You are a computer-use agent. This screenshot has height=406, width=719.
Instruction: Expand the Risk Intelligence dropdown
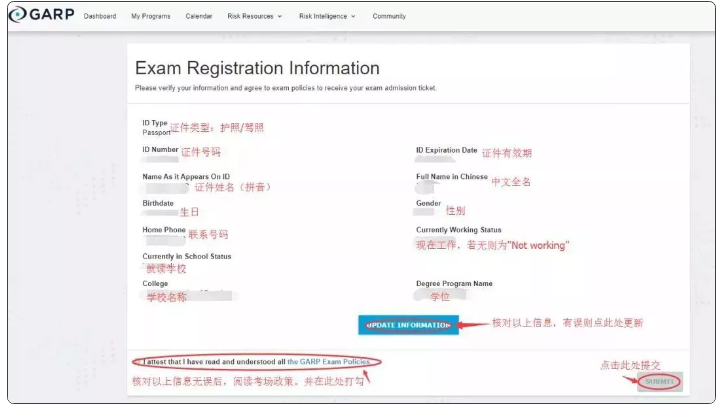coord(327,16)
